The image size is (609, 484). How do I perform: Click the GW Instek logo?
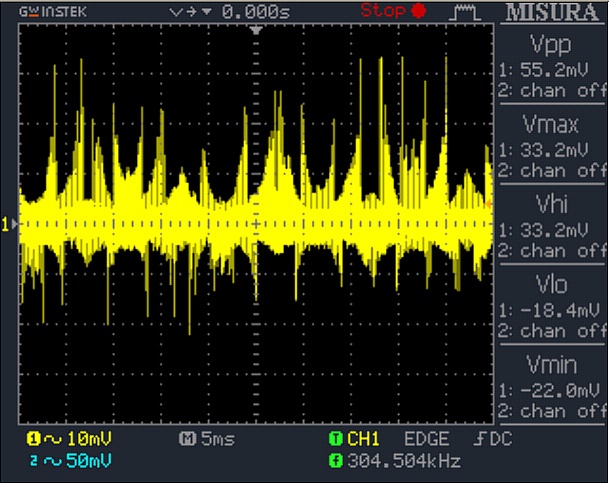tap(53, 12)
